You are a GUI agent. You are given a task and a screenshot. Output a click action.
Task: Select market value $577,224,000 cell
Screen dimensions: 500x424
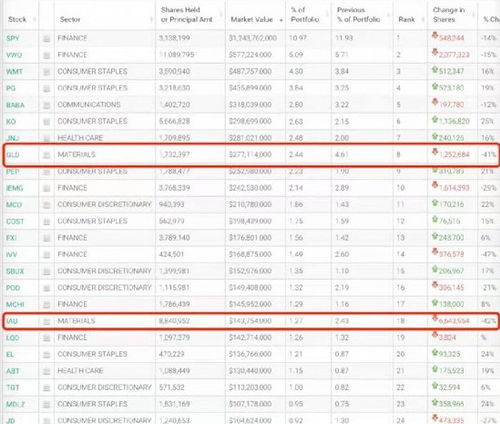tap(250, 55)
